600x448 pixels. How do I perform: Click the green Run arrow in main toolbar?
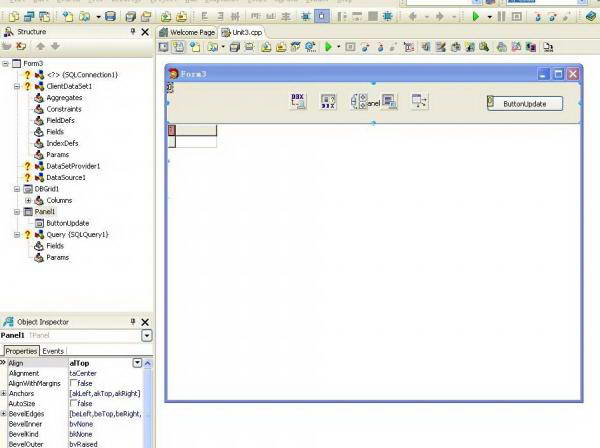476,16
